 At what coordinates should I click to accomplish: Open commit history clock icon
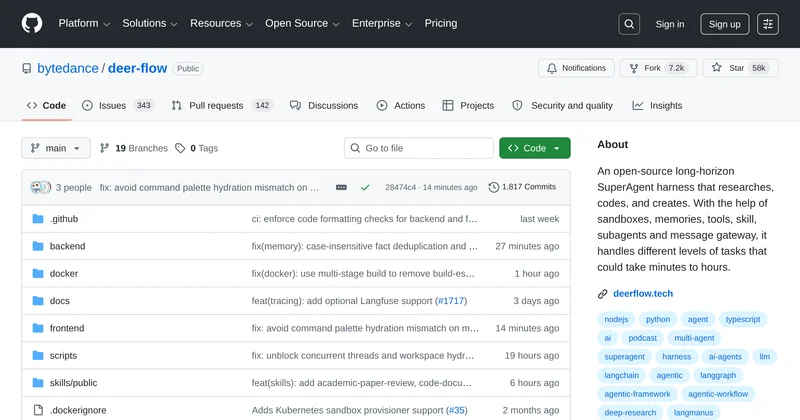(494, 187)
